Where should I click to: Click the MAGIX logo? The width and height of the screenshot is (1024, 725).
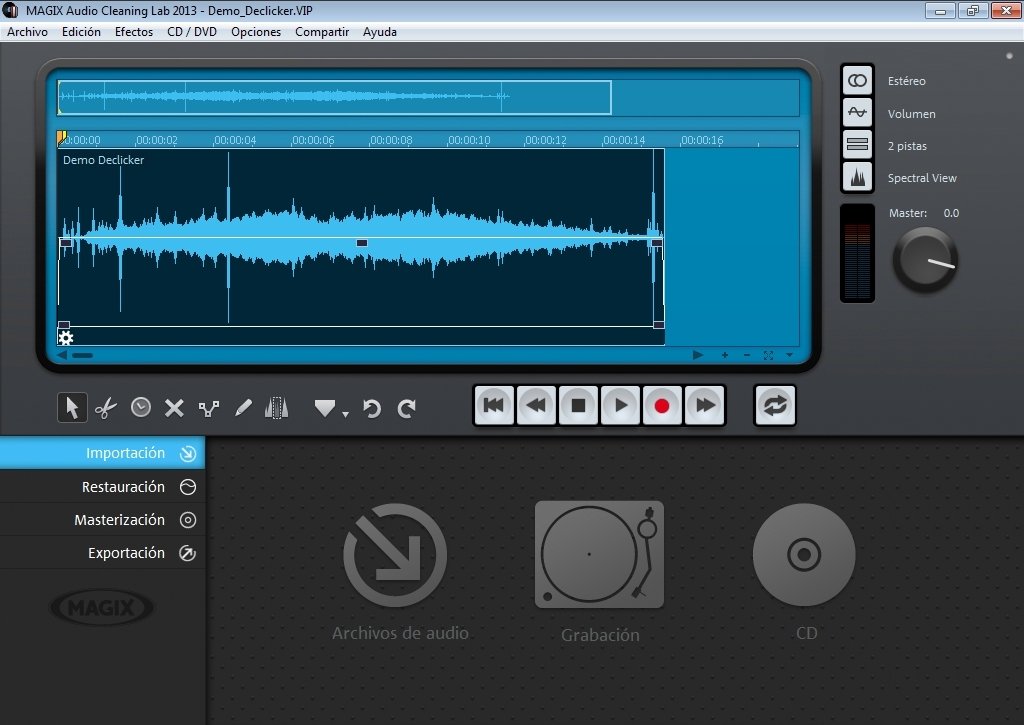pos(102,607)
